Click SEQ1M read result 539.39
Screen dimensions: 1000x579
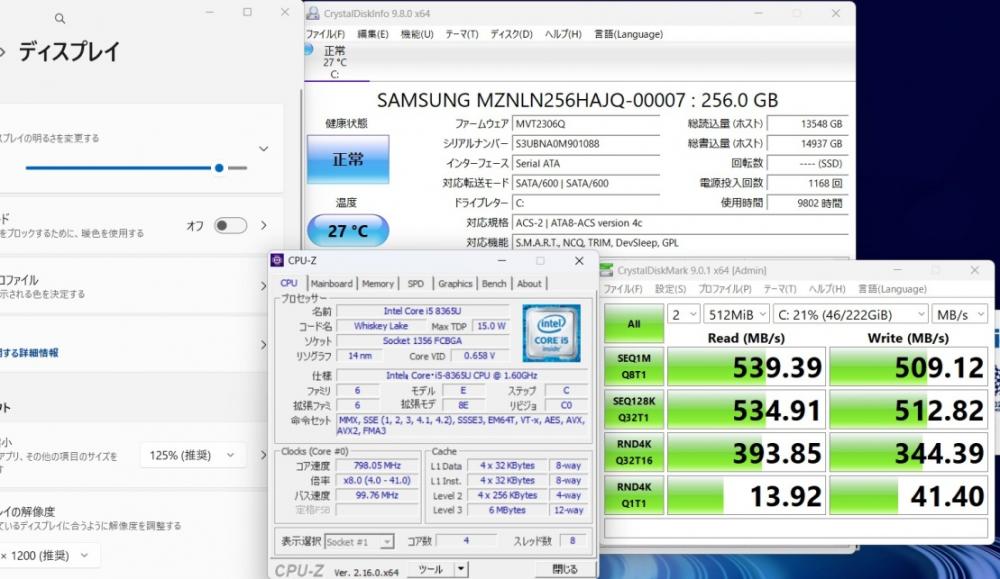[x=746, y=367]
